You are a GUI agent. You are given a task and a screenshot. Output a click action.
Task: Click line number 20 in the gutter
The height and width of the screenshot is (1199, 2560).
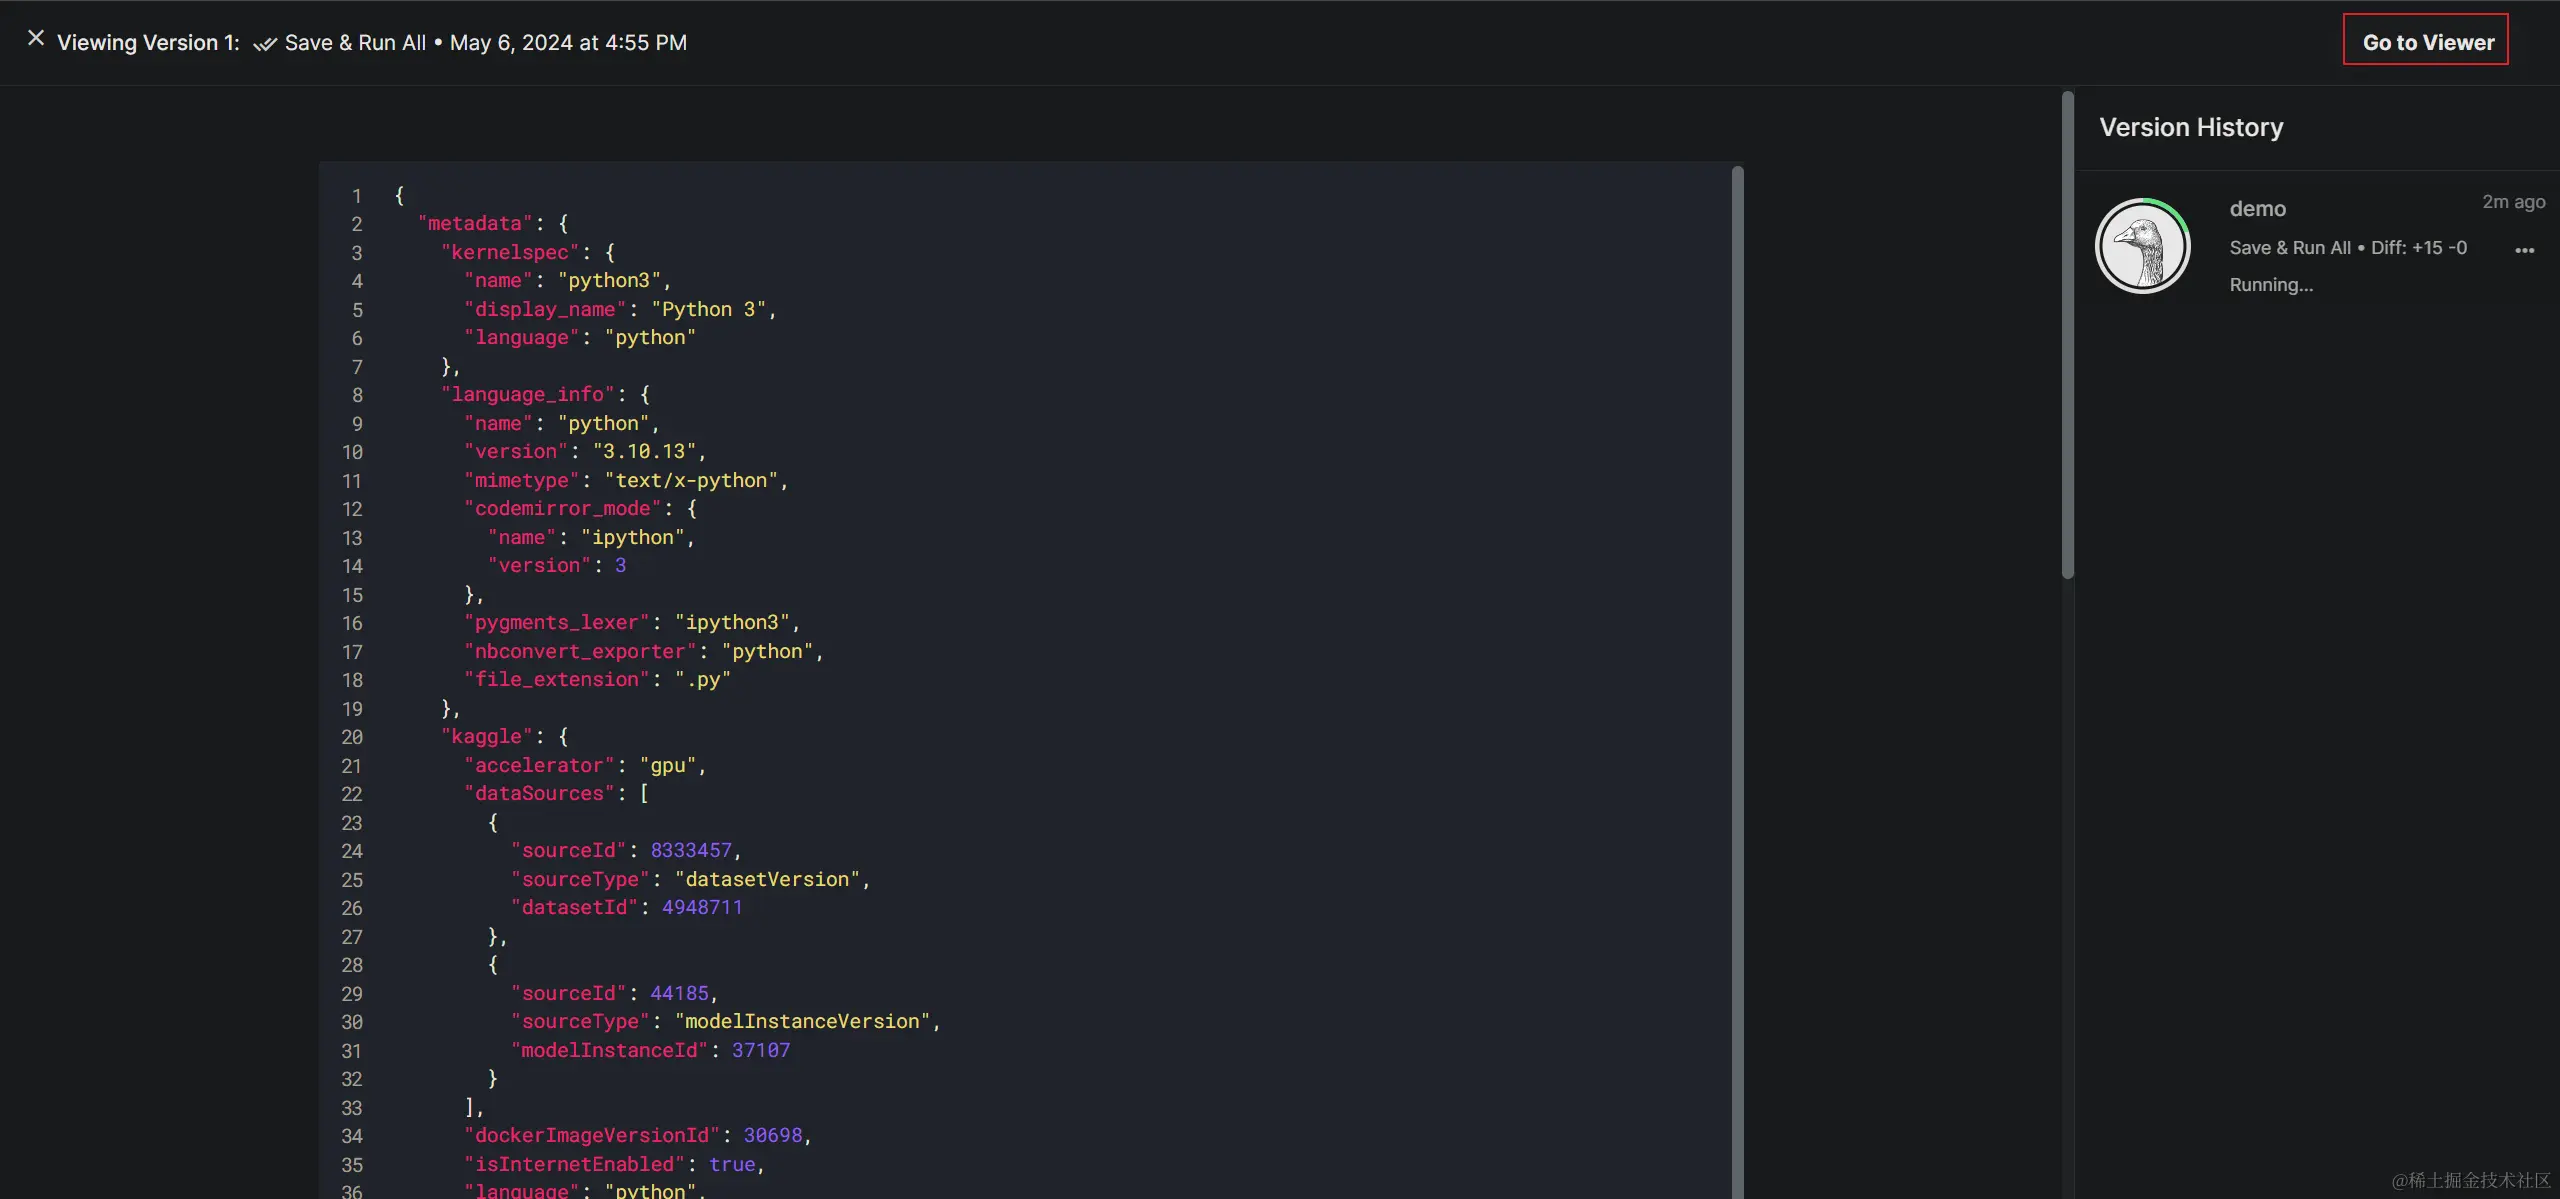coord(352,737)
